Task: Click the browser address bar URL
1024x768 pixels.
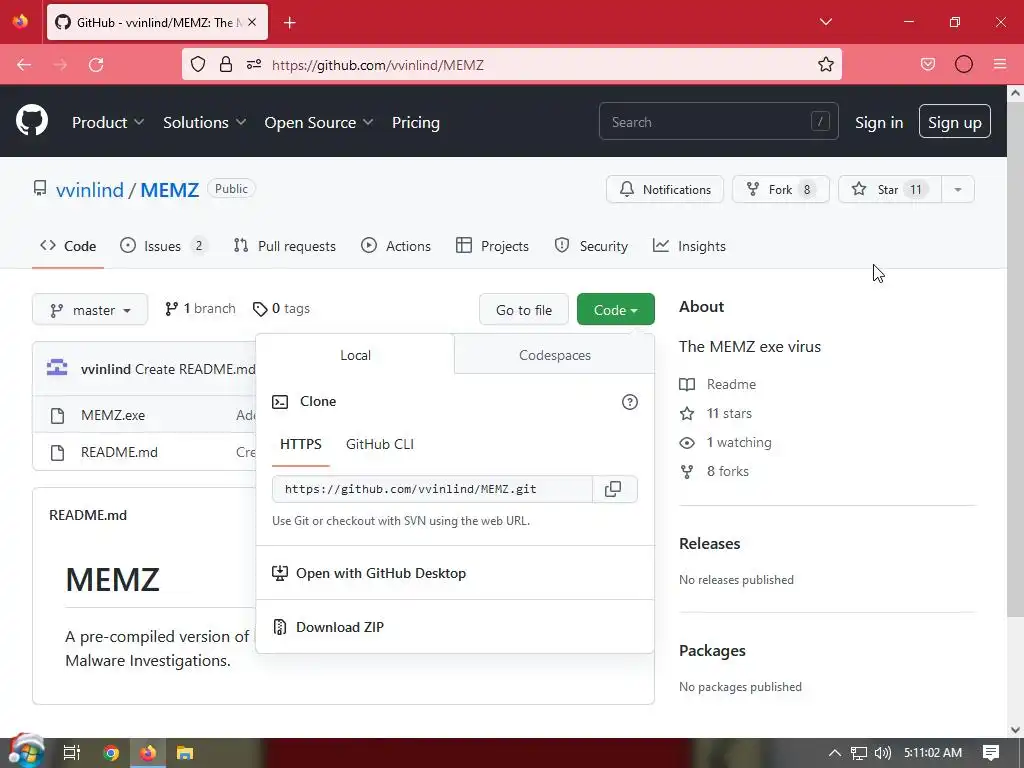Action: [377, 65]
